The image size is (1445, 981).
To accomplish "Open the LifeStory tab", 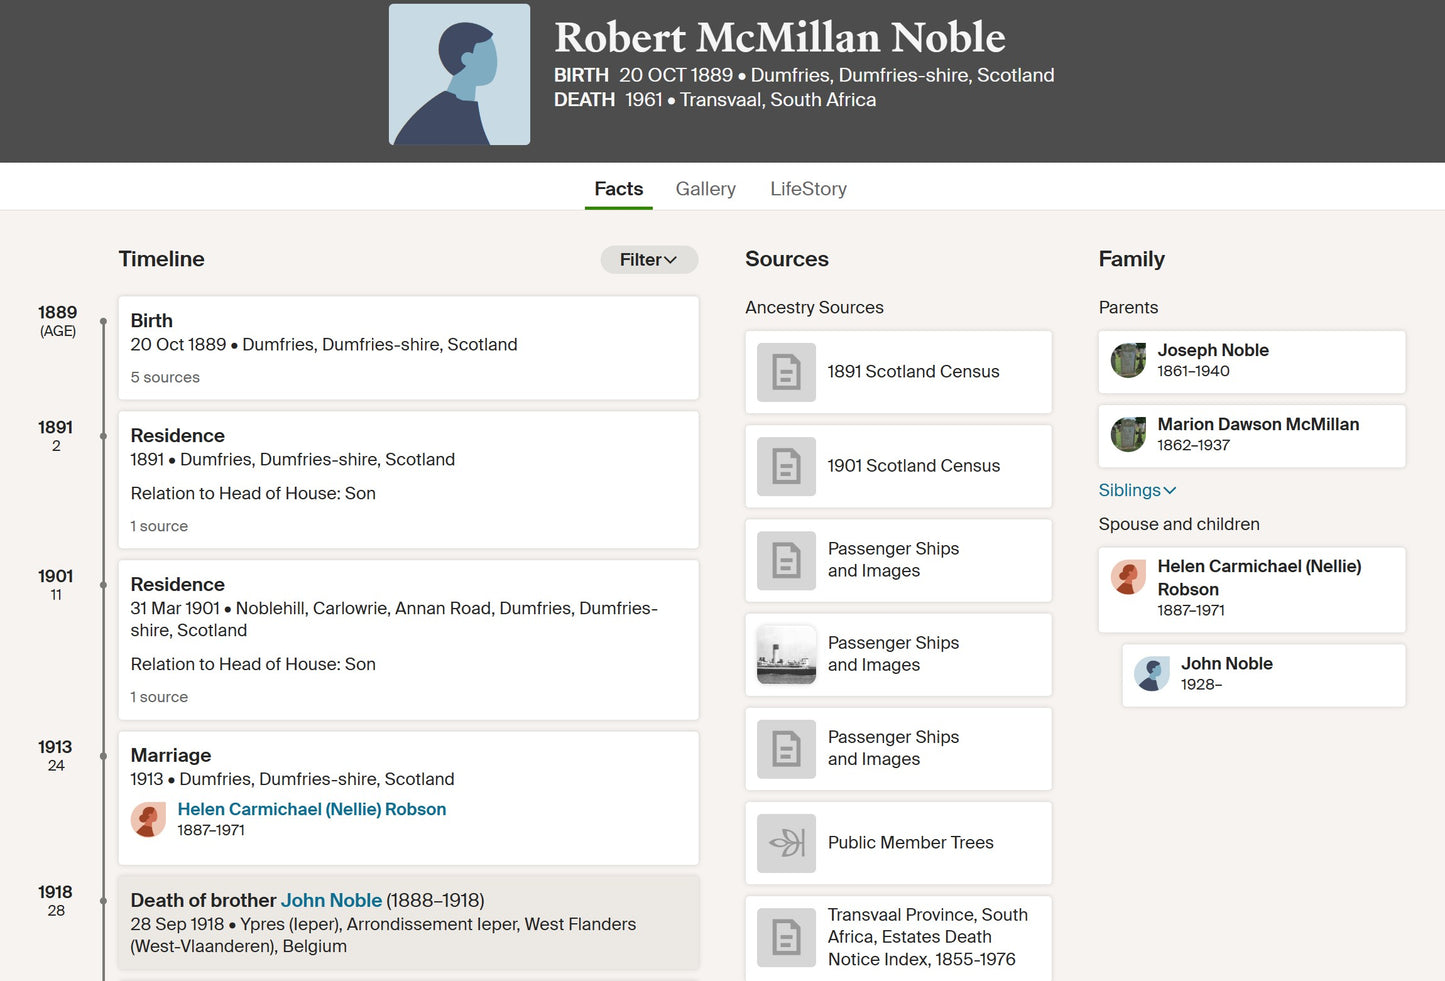I will 808,189.
